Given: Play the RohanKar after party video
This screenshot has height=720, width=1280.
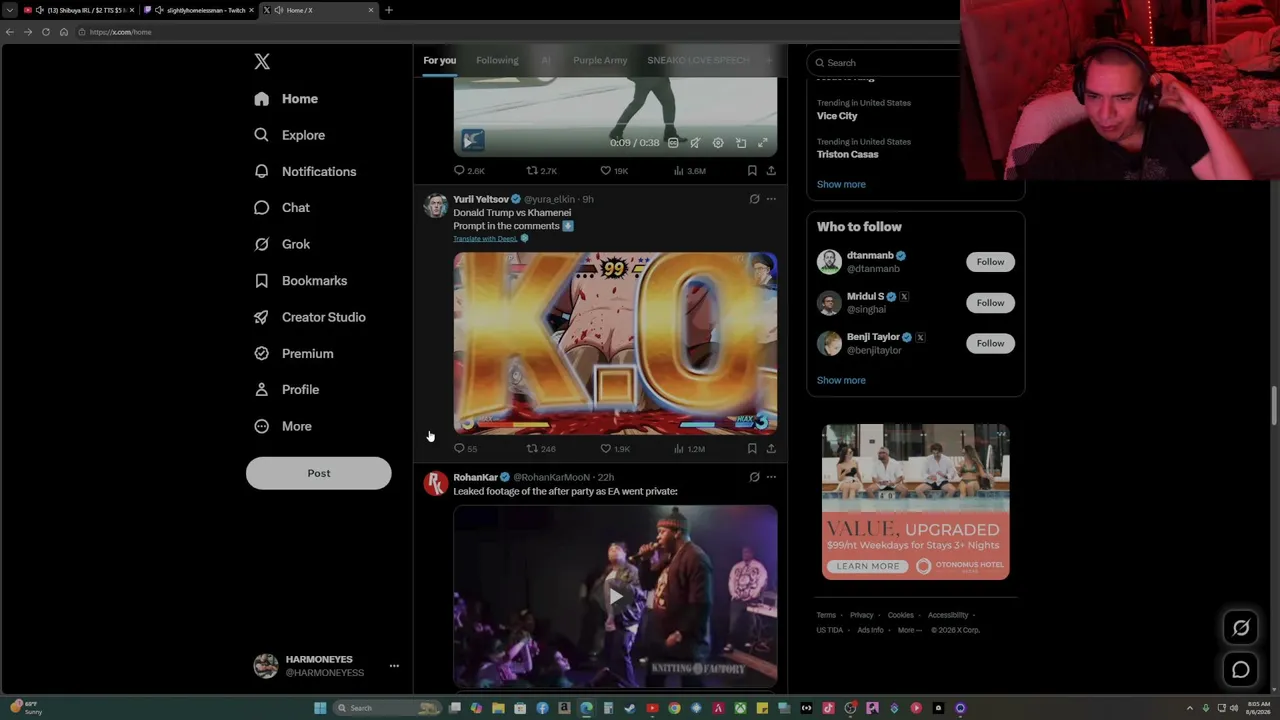Looking at the screenshot, I should tap(615, 597).
